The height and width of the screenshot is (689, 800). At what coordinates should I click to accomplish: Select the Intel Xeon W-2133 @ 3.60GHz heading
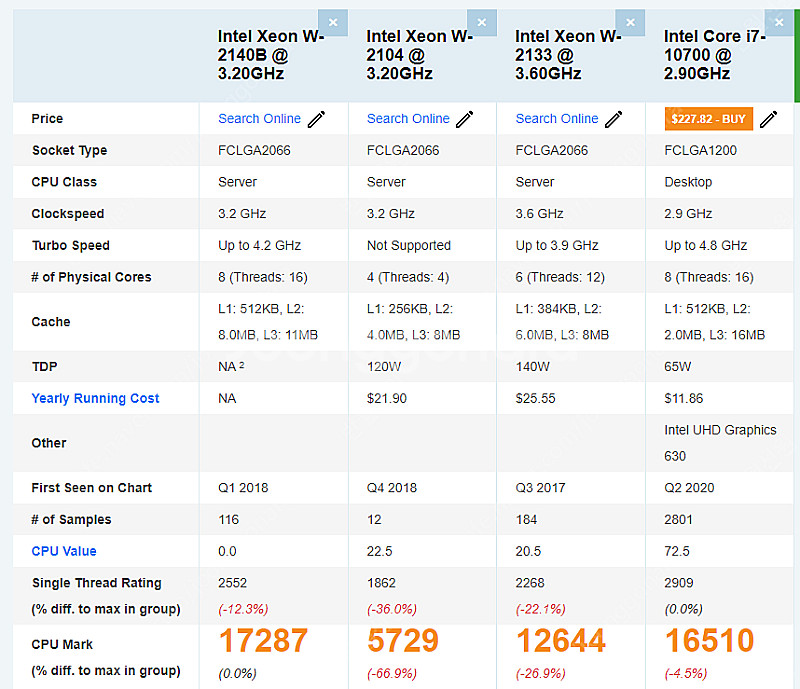[x=568, y=55]
